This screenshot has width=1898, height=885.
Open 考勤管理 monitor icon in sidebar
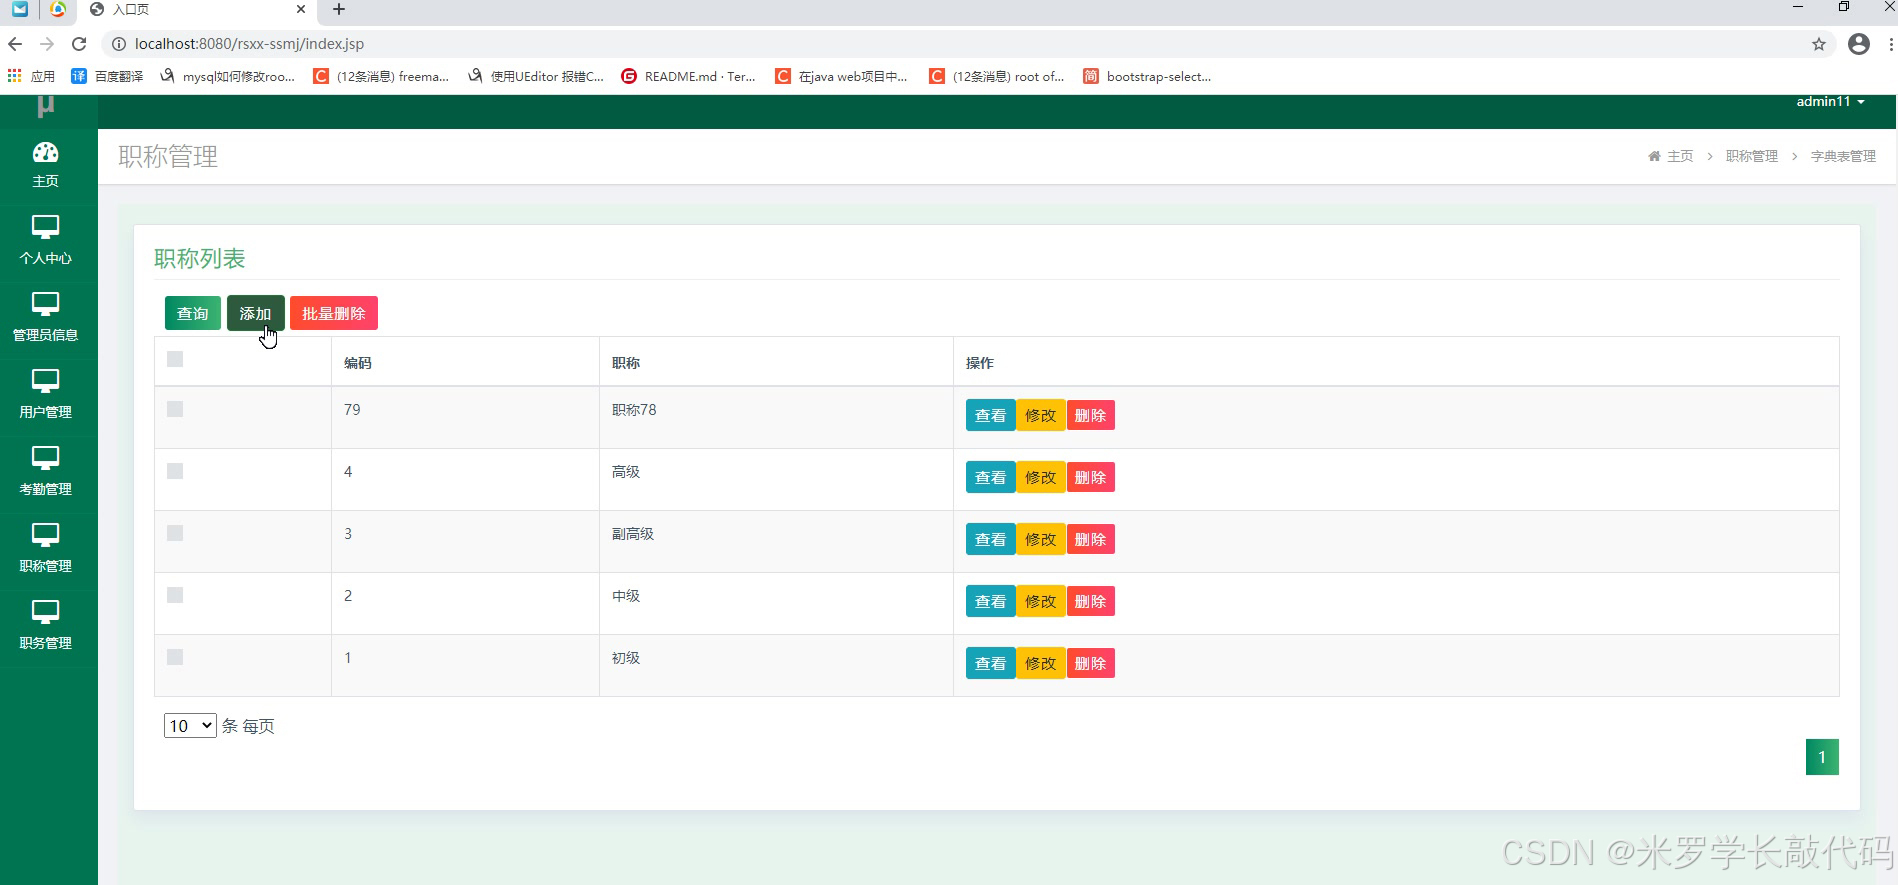coord(45,458)
